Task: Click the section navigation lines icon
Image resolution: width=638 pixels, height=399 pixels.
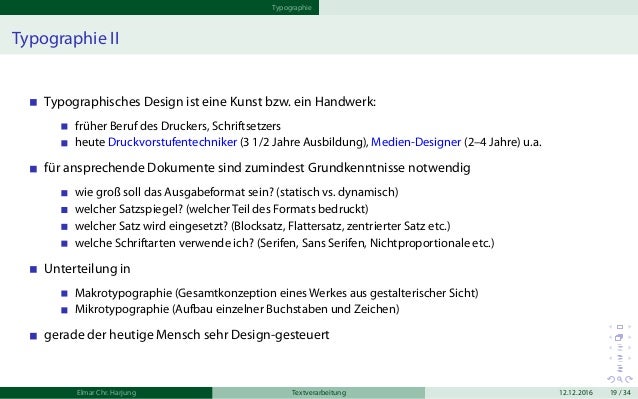Action: coord(620,358)
